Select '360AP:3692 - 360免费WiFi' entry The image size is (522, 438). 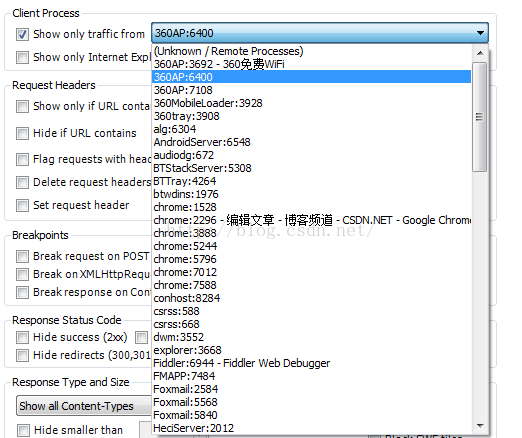click(312, 64)
